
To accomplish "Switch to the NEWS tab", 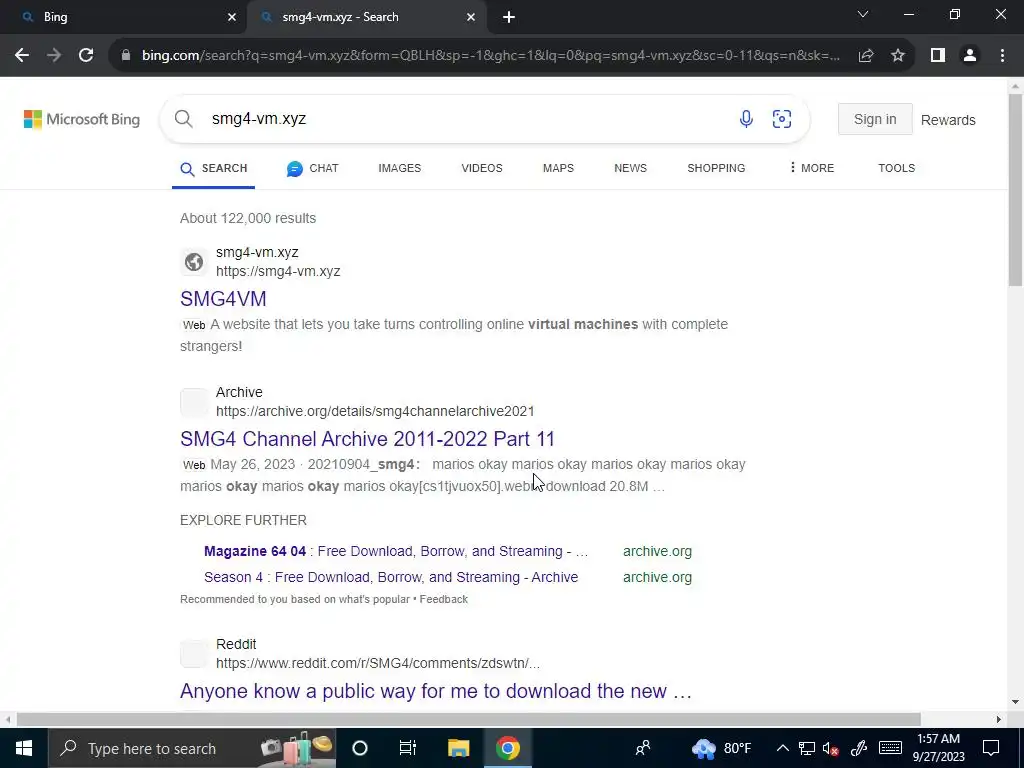I will 630,168.
